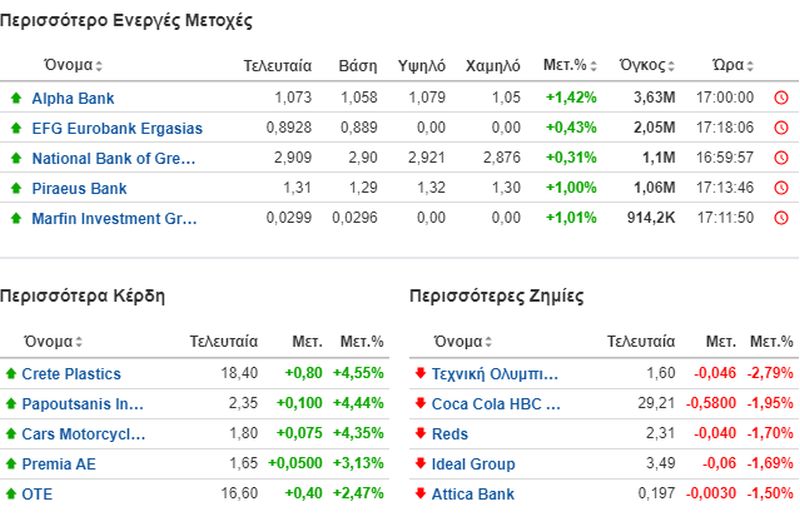Screen dimensions: 800x522
Task: Sort the losers table by Όνομα
Action: [x=463, y=341]
